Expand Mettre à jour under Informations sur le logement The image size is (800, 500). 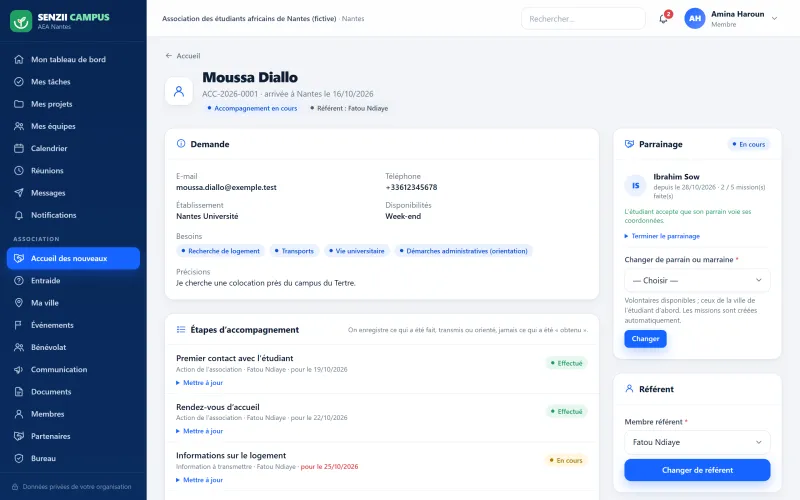pos(199,480)
